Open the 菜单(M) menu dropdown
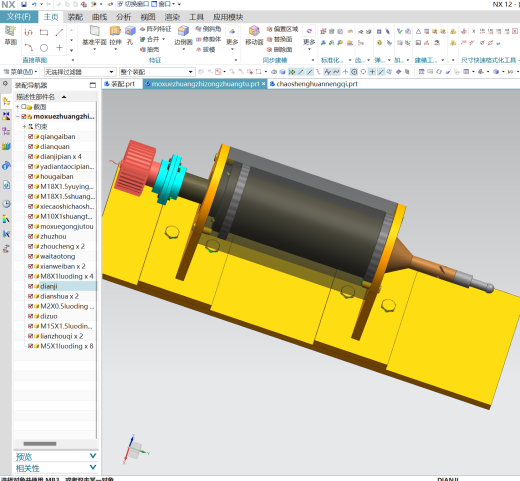This screenshot has width=520, height=481. pos(20,72)
